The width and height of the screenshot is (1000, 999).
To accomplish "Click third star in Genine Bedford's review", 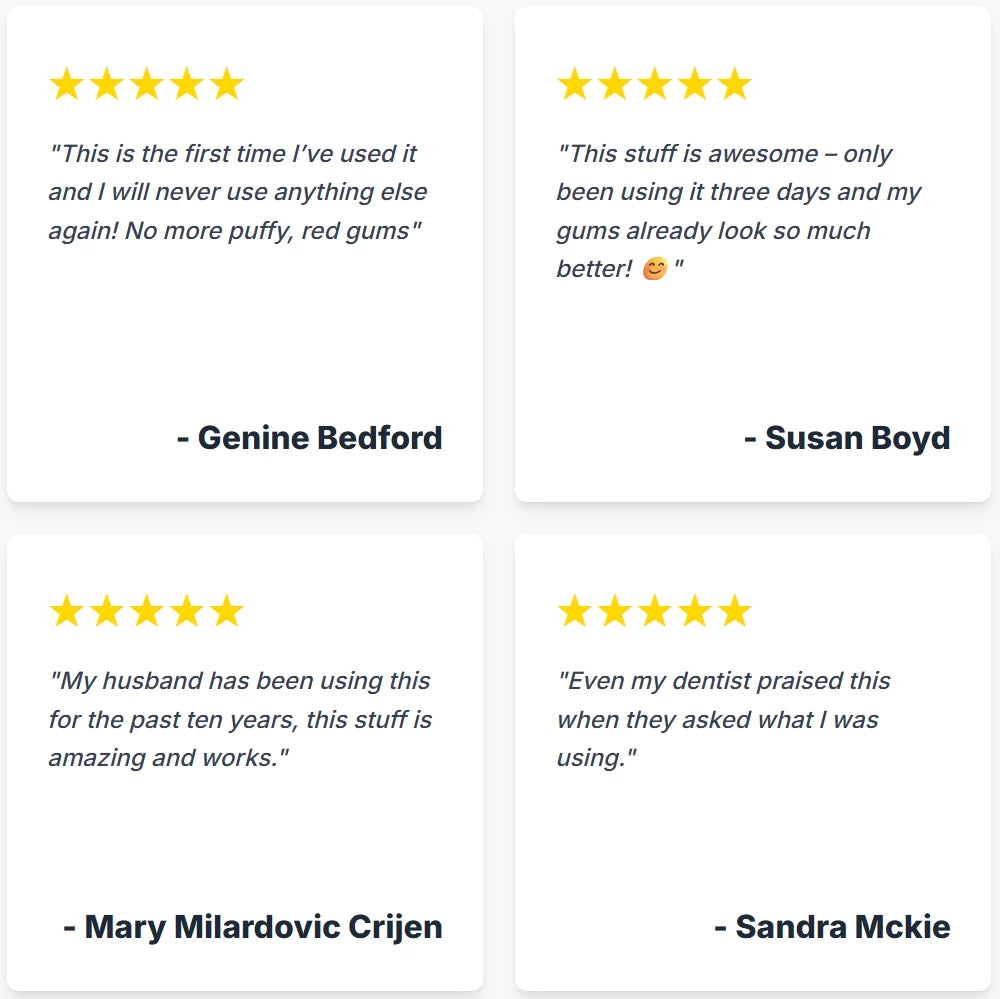I will coord(147,84).
